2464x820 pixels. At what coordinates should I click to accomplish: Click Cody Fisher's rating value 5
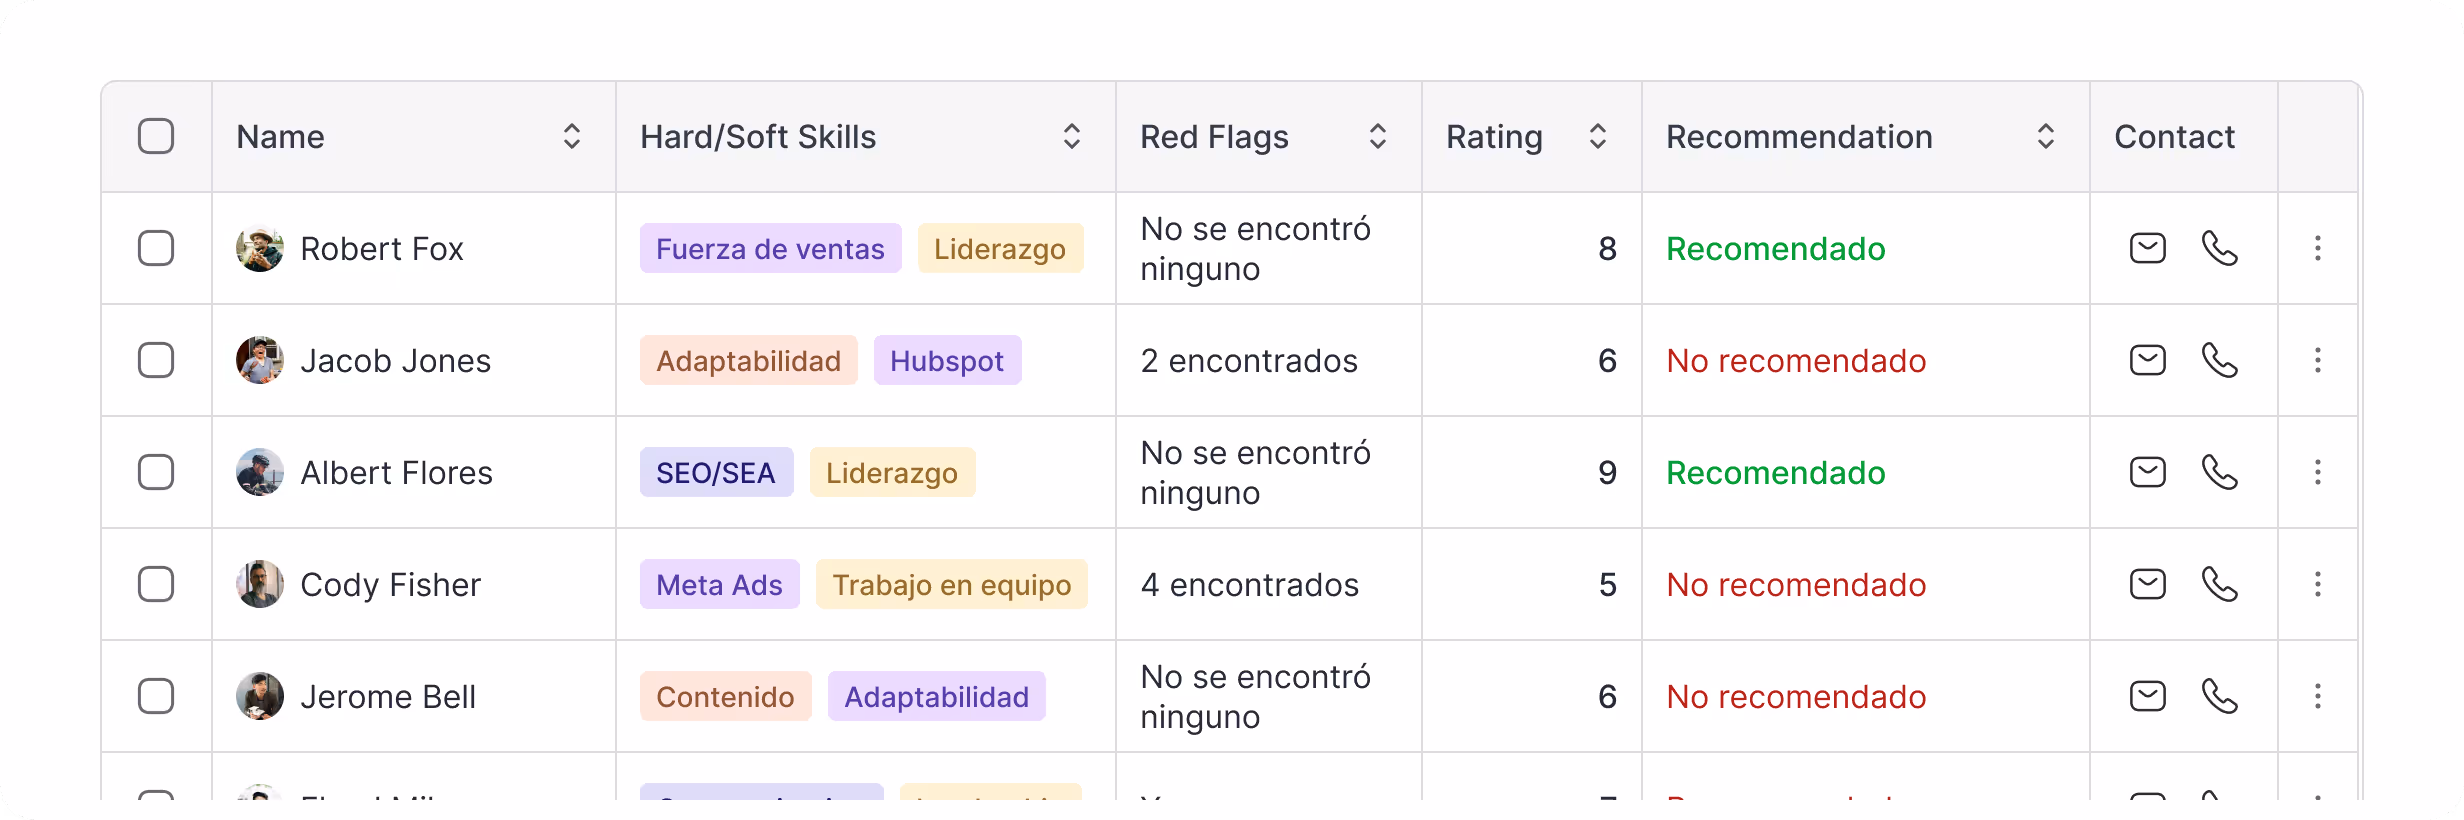[x=1607, y=585]
